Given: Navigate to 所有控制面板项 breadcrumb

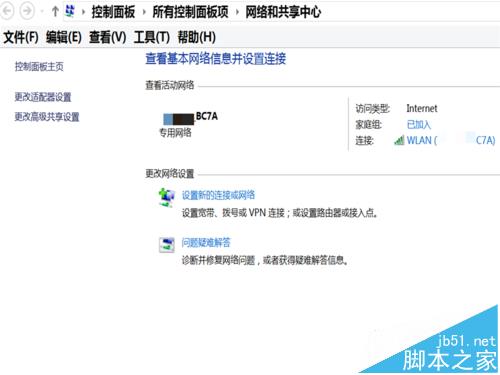Looking at the screenshot, I should point(190,12).
